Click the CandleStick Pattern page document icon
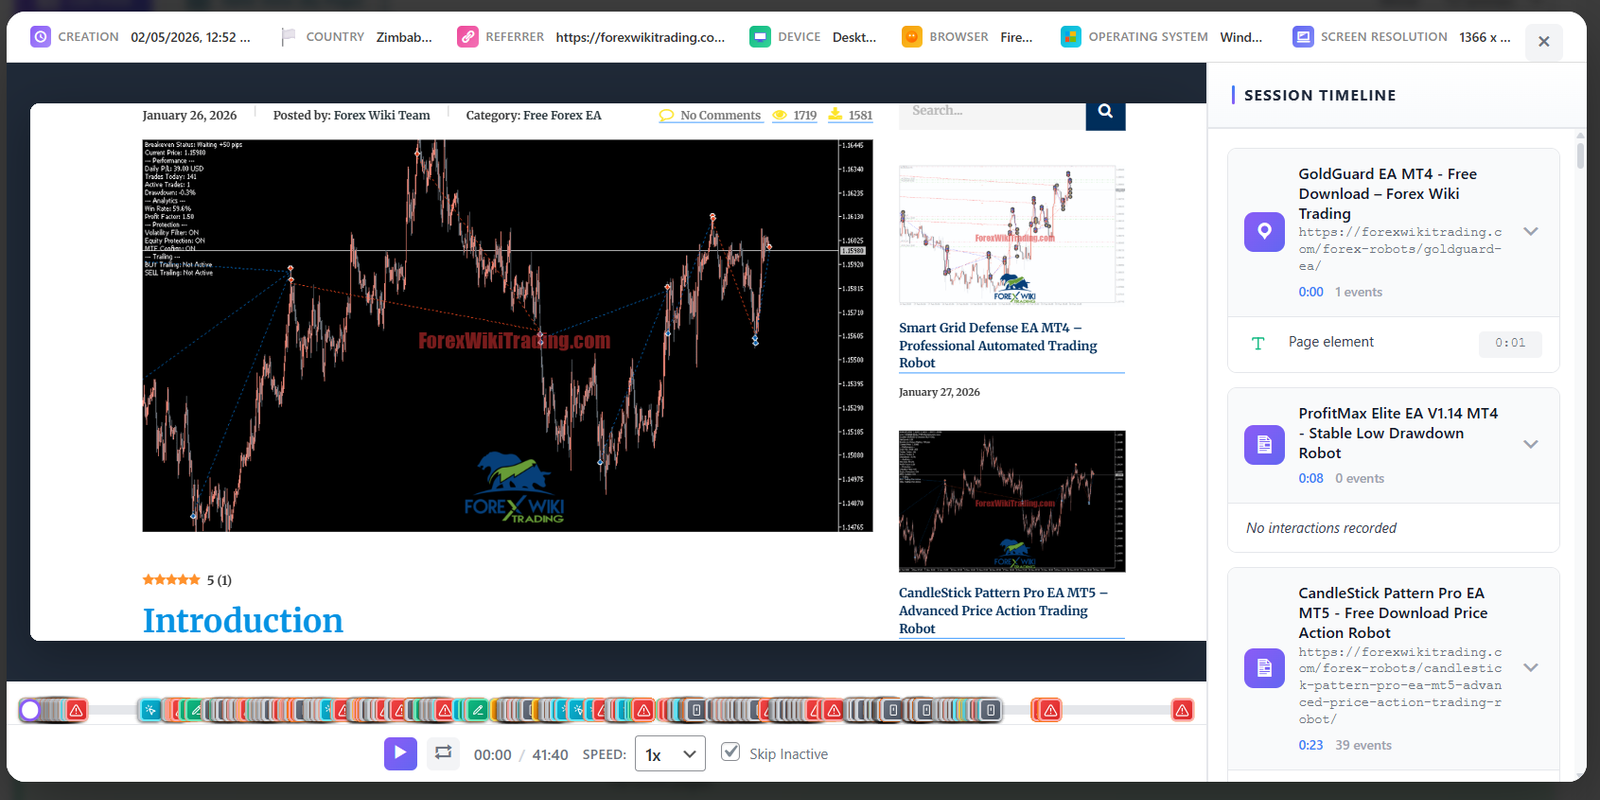1600x800 pixels. pos(1264,667)
